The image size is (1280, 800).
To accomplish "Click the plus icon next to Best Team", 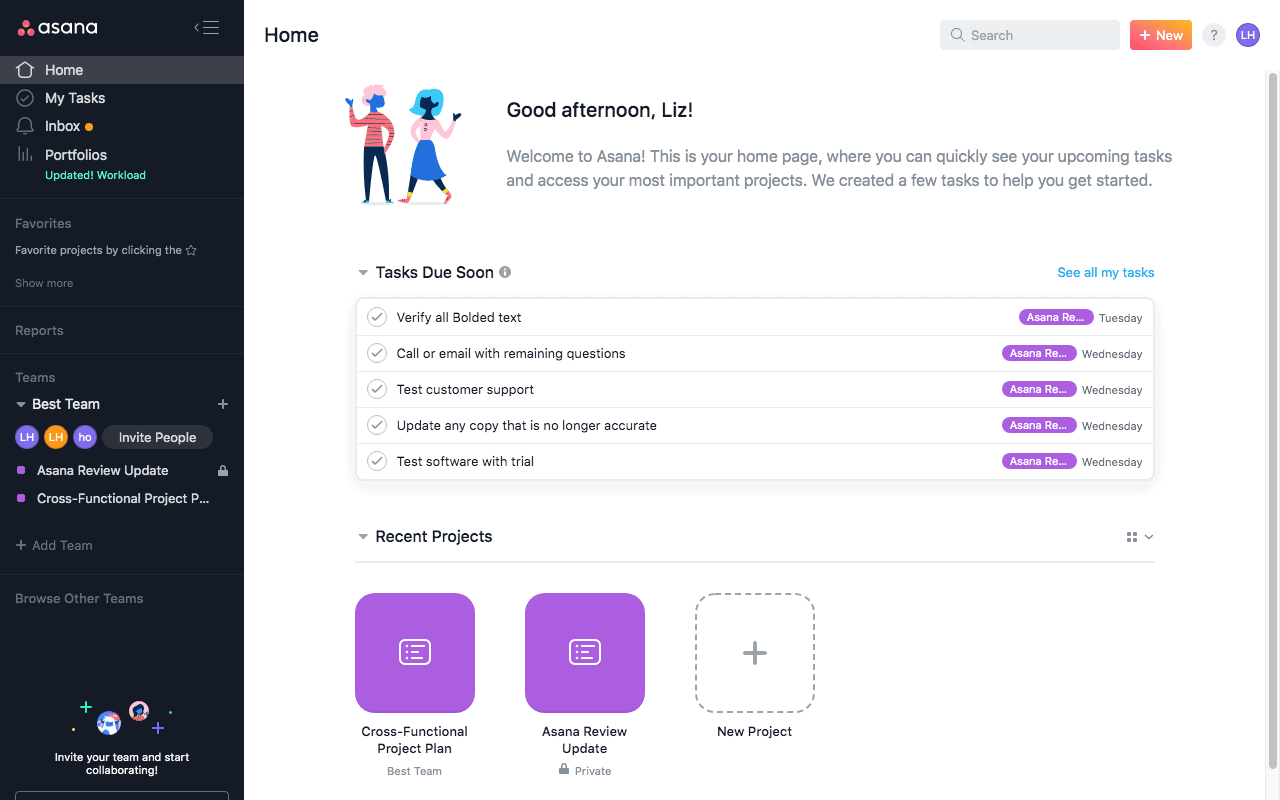I will tap(223, 404).
